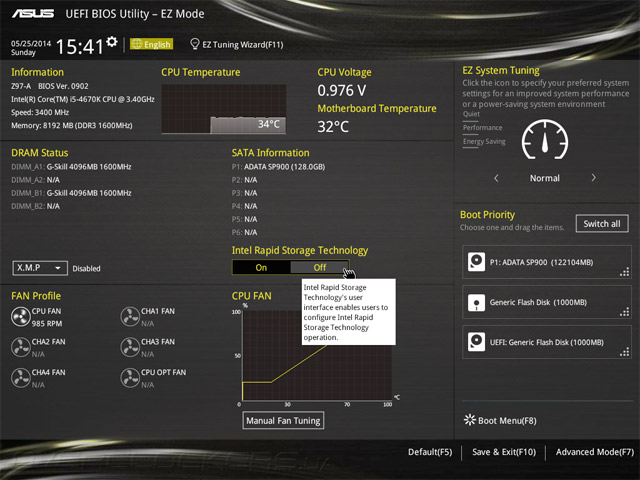Click the right chevron beside Normal tuning mode
The width and height of the screenshot is (640, 480).
coord(593,178)
